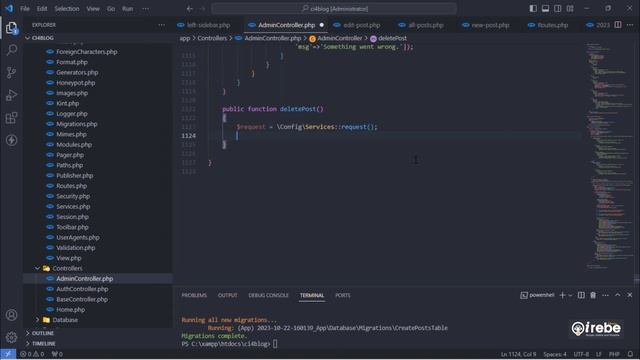Launch a new terminal with plus icon
Image resolution: width=640 pixels, height=360 pixels.
[562, 295]
